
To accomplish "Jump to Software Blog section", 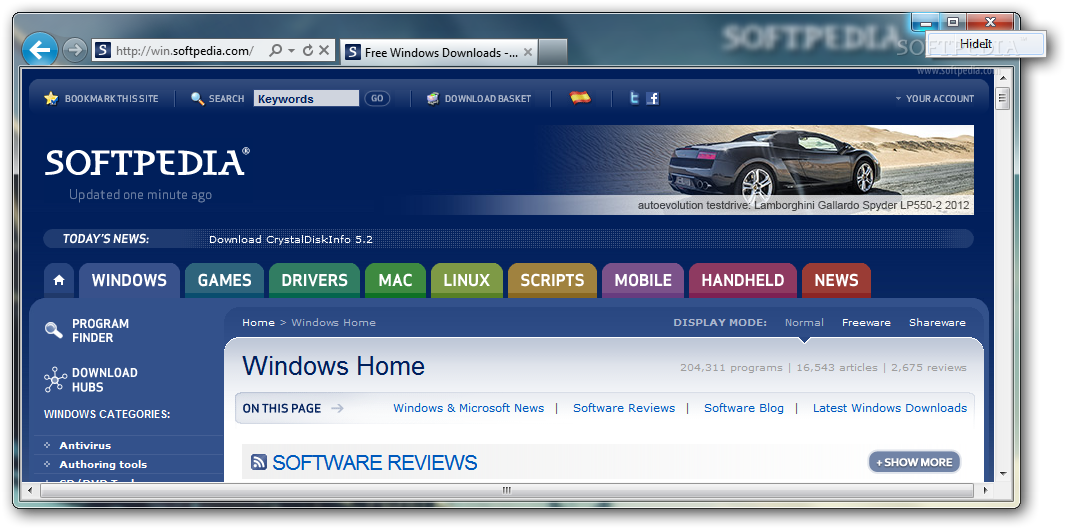I will point(744,408).
